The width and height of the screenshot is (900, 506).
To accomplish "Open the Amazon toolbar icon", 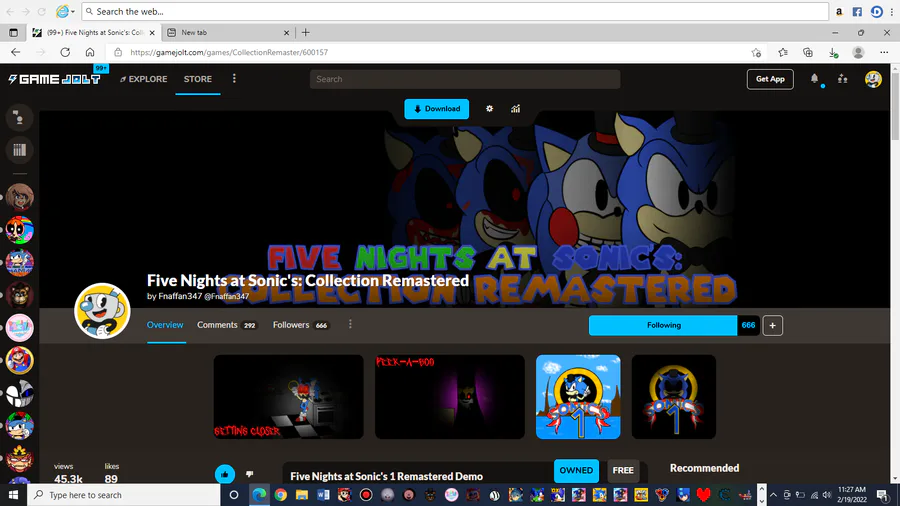I will (839, 11).
